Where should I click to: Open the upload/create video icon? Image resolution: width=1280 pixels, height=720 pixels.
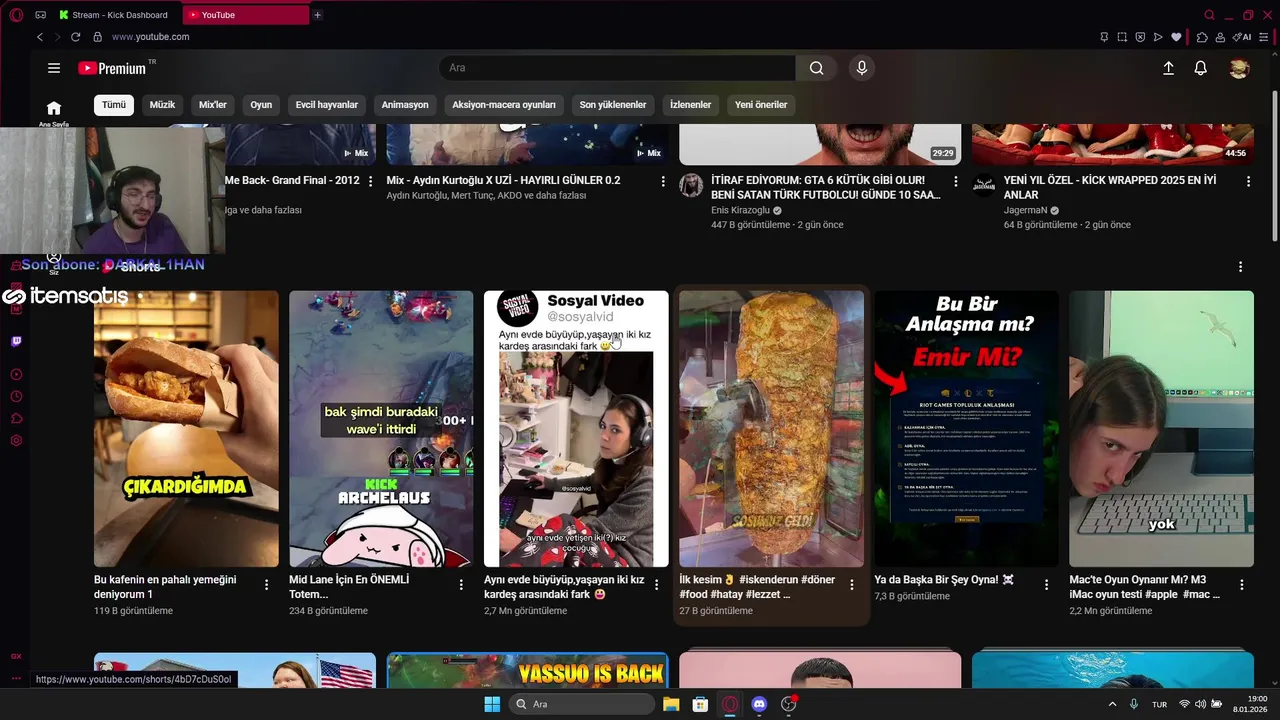tap(1168, 68)
